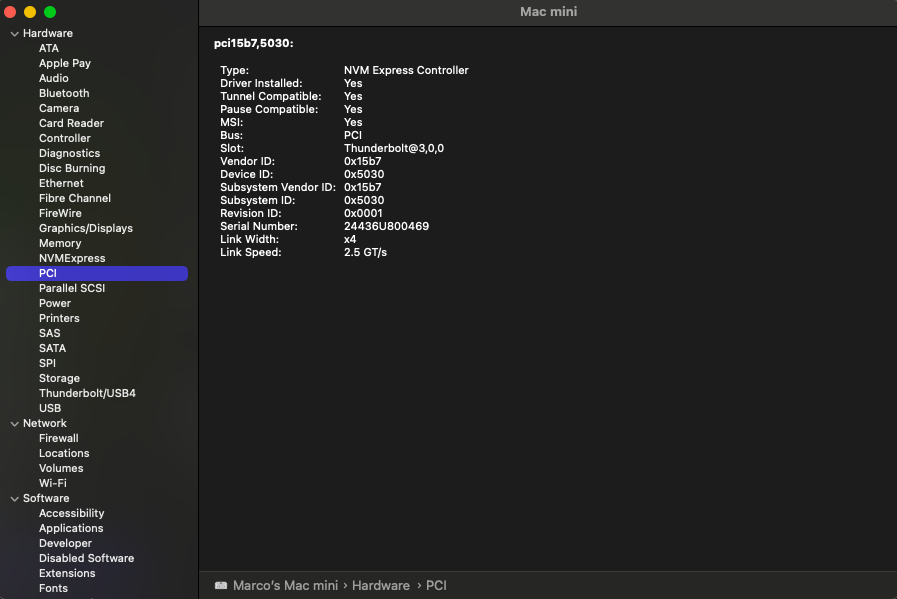Select Developer under Software

coord(65,543)
